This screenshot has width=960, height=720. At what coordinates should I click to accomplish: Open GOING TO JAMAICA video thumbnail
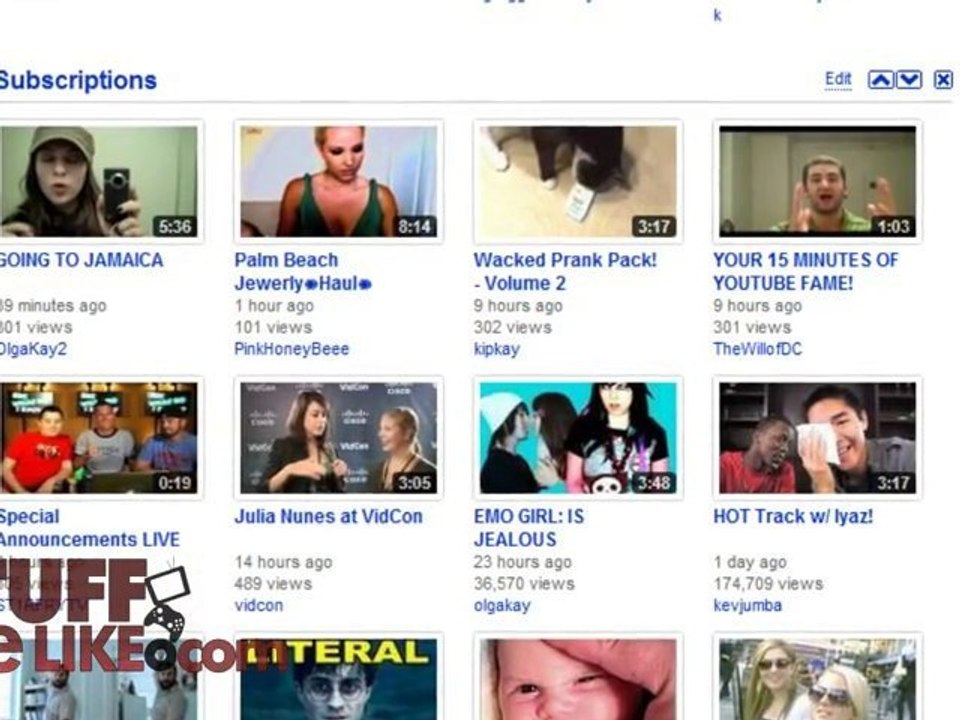coord(99,182)
